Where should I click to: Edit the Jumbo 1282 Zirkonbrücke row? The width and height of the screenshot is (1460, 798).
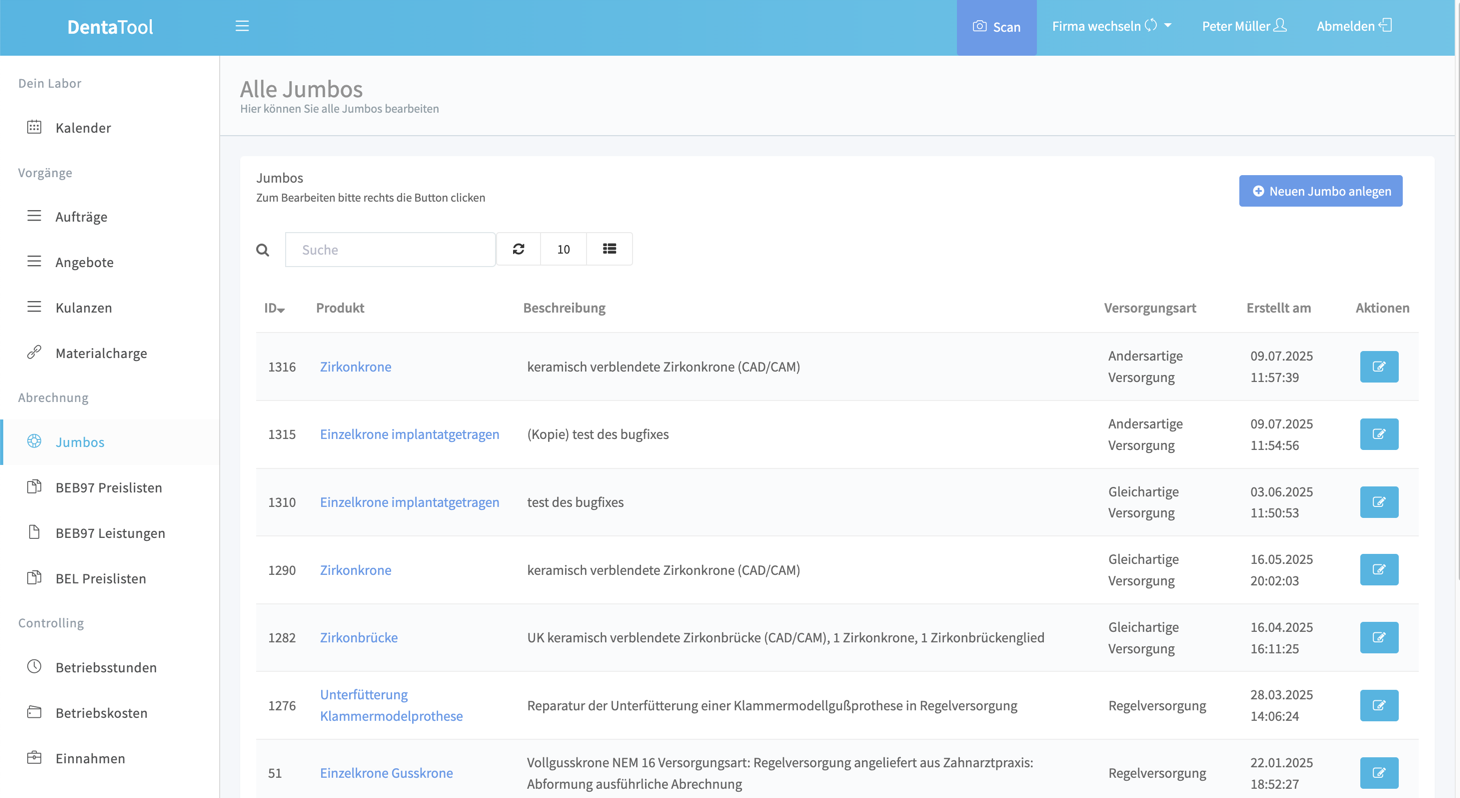1378,638
